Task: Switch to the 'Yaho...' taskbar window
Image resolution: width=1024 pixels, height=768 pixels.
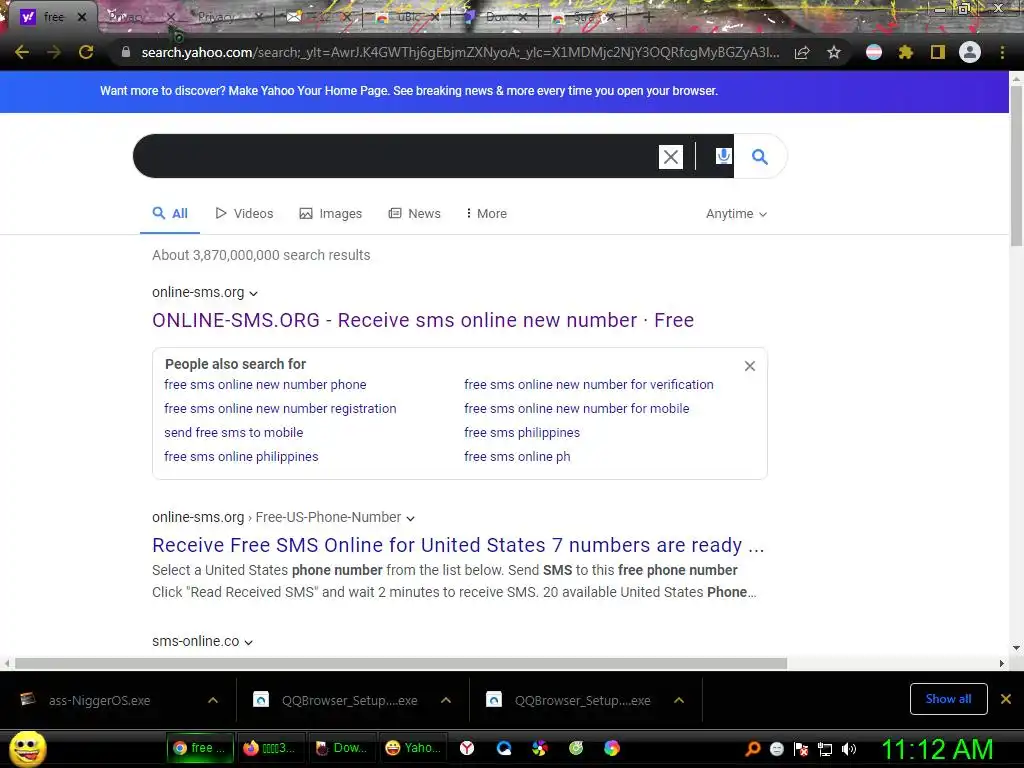Action: (x=411, y=748)
